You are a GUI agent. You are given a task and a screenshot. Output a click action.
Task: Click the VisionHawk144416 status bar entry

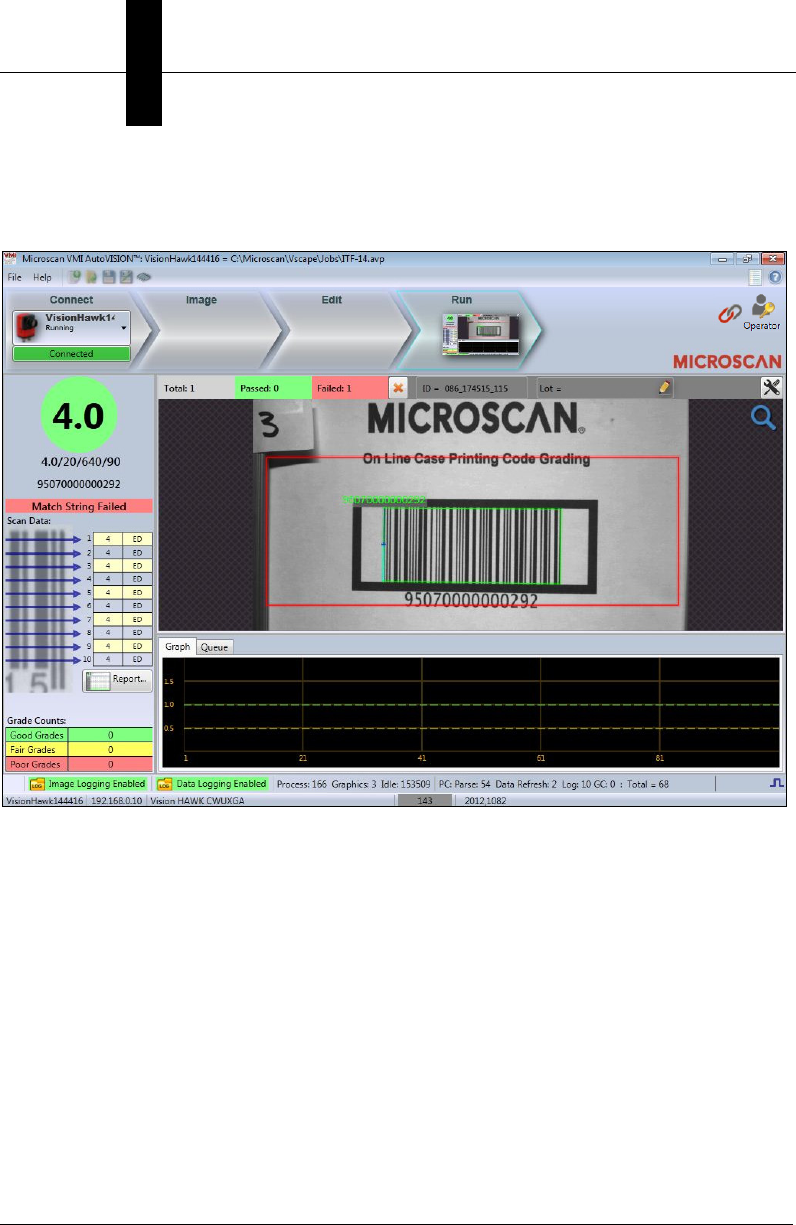pyautogui.click(x=45, y=801)
